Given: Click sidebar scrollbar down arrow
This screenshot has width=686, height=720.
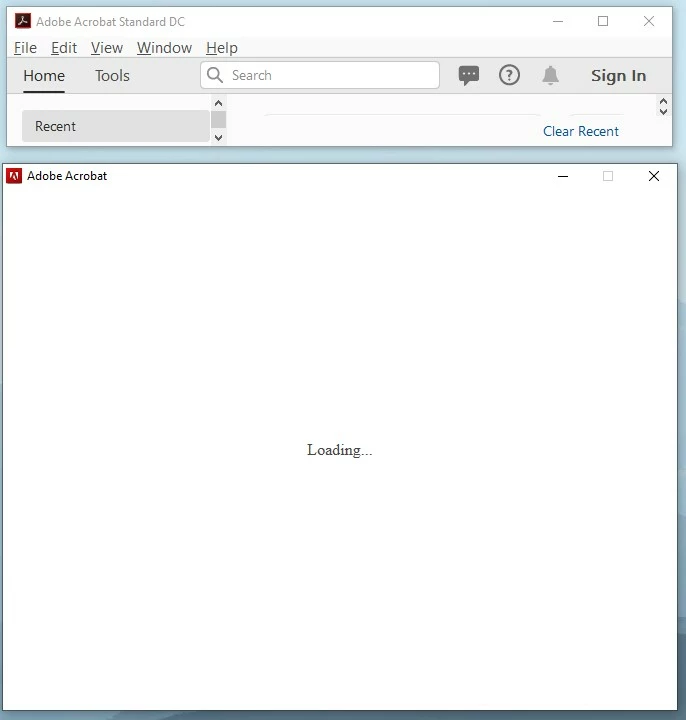Looking at the screenshot, I should point(219,137).
